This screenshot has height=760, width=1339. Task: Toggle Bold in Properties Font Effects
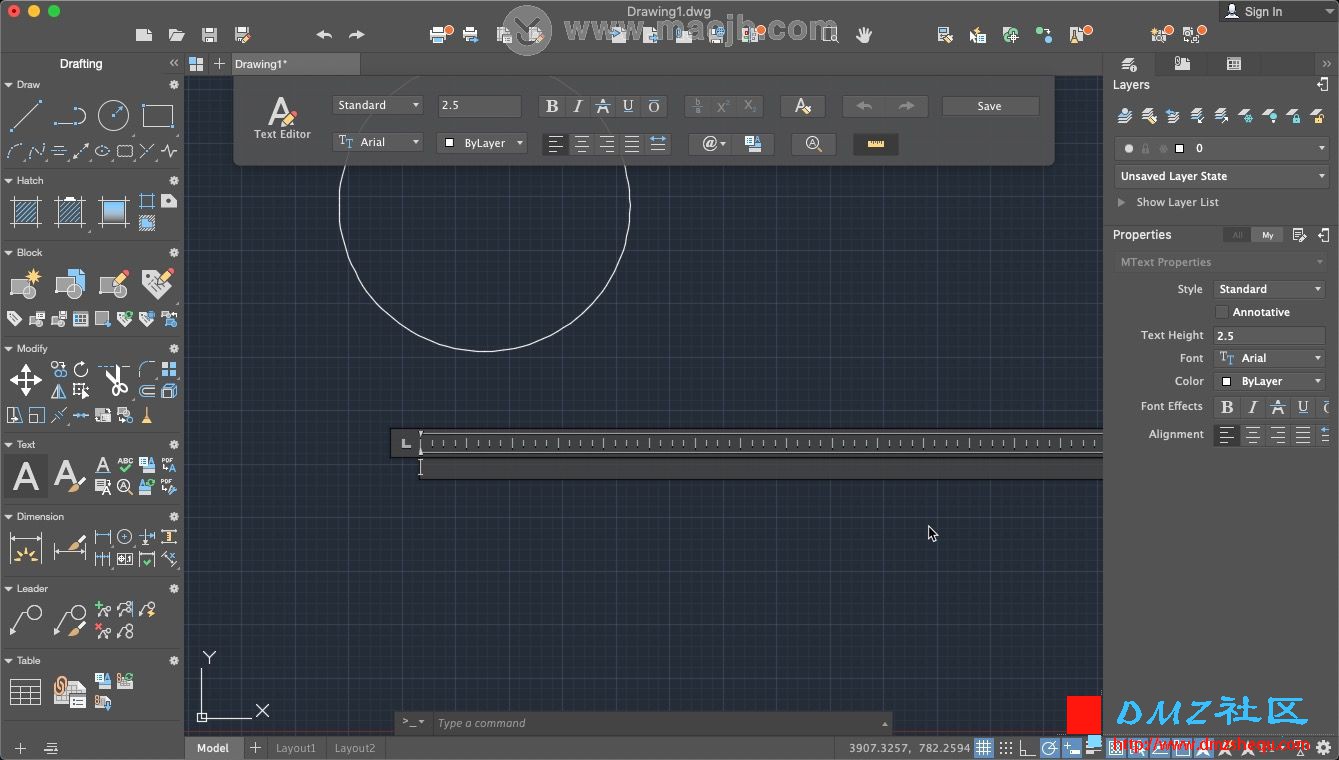[x=1227, y=407]
